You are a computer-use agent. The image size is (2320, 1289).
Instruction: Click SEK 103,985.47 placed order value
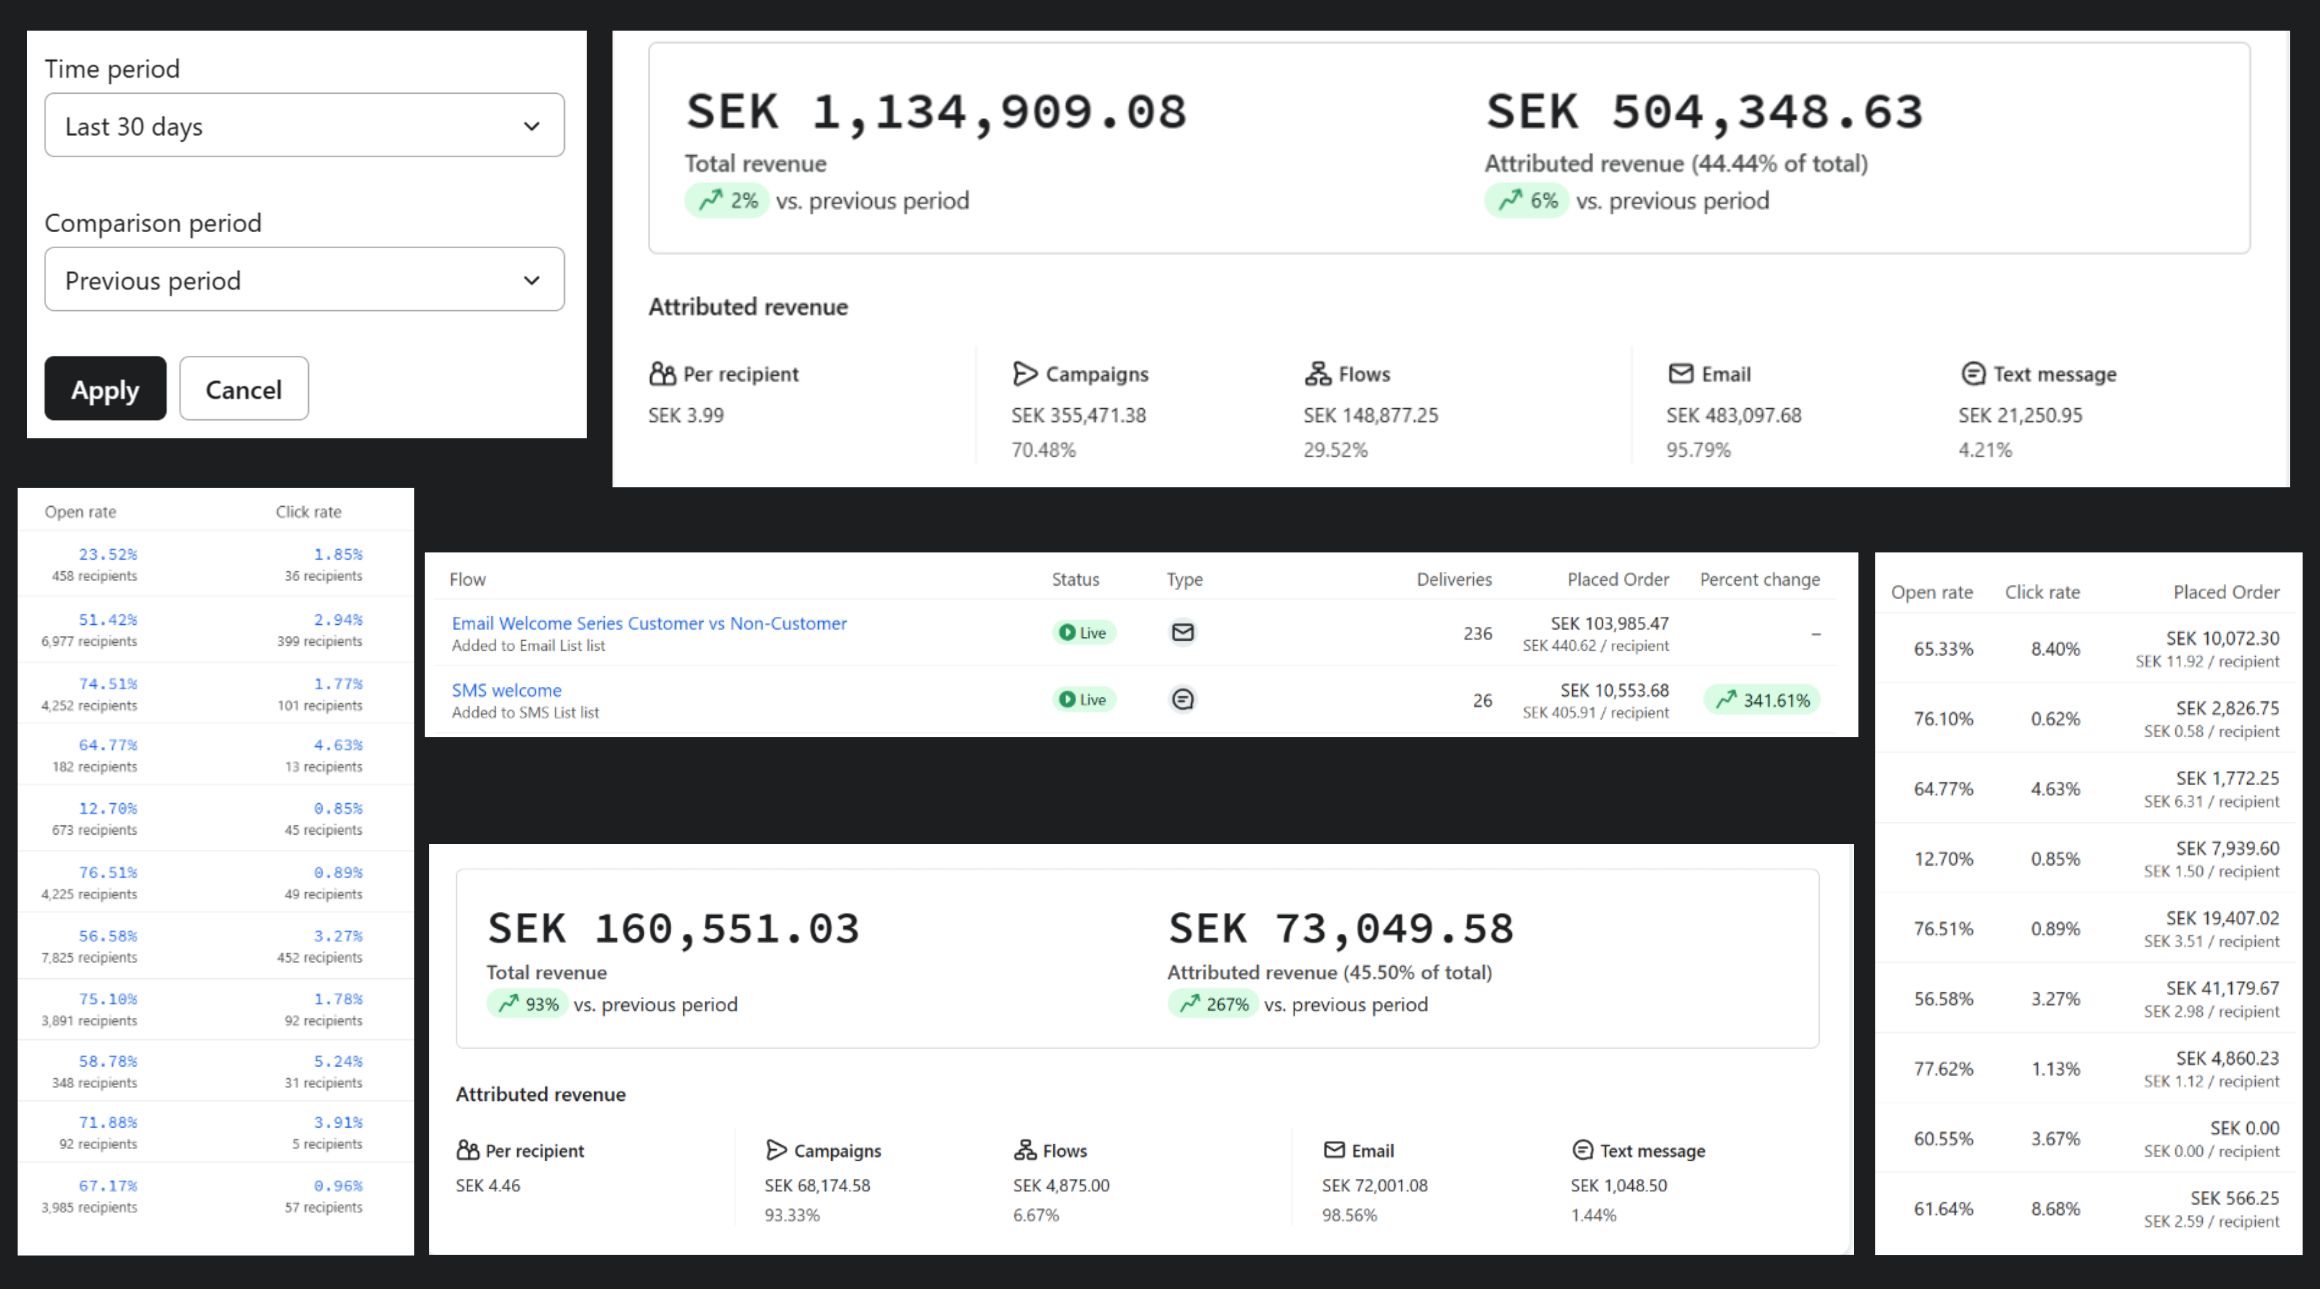pos(1609,623)
